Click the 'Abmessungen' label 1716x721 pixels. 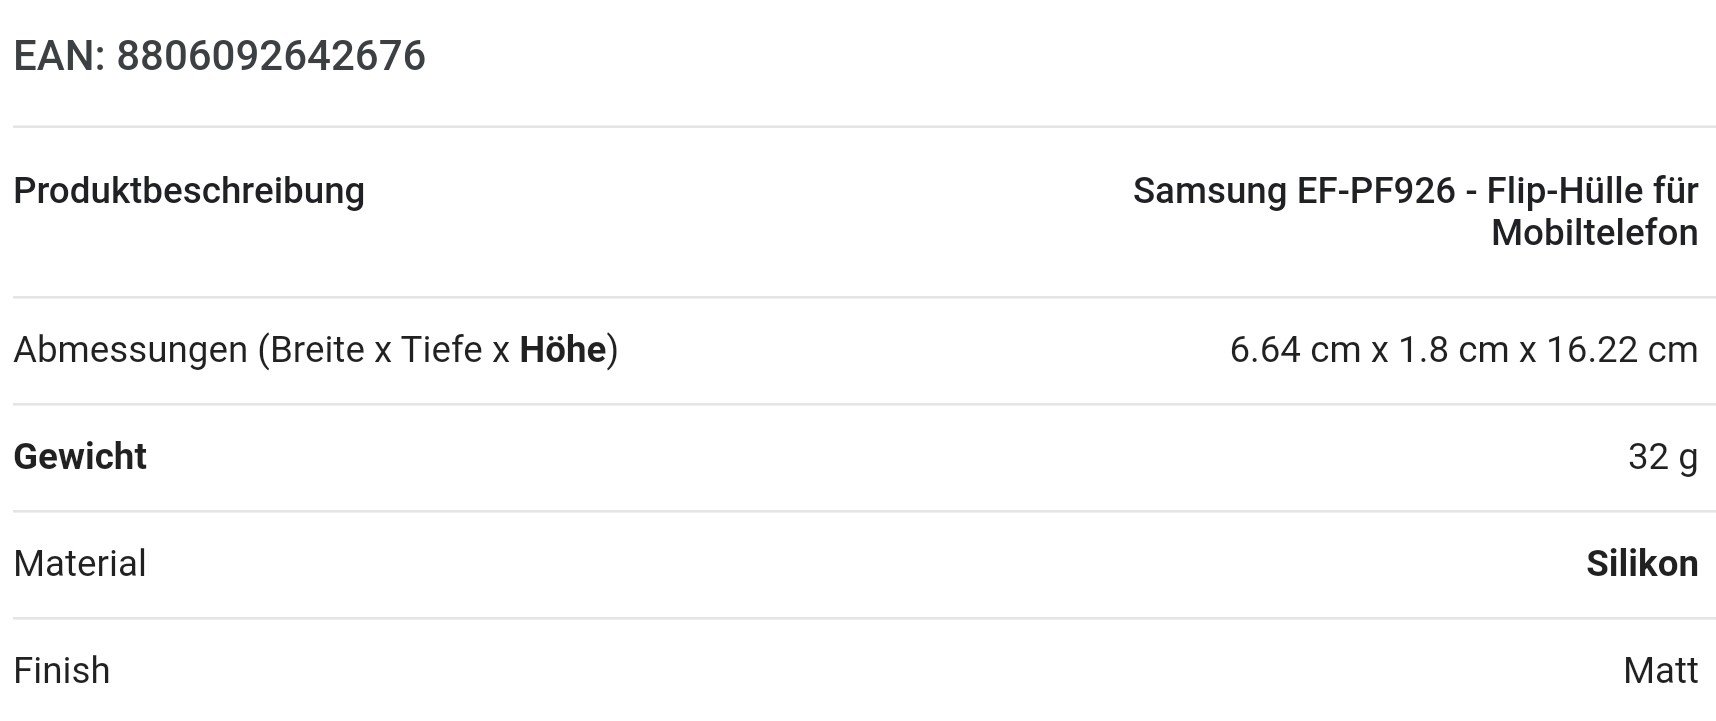pyautogui.click(x=130, y=350)
